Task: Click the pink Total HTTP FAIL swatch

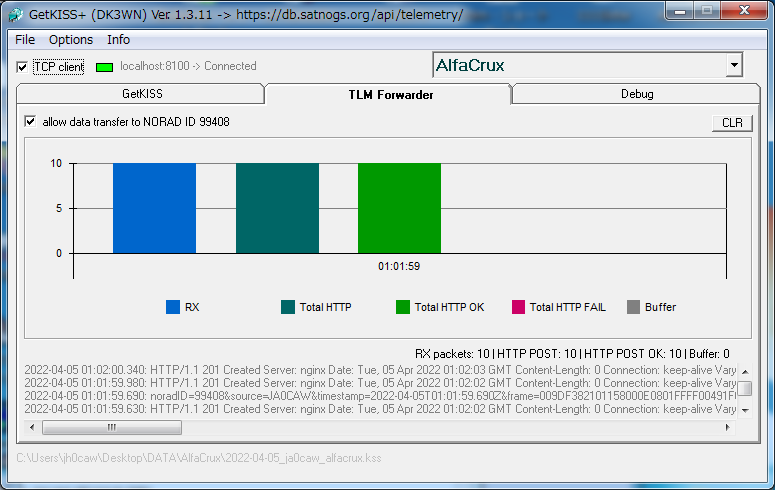Action: [x=518, y=307]
